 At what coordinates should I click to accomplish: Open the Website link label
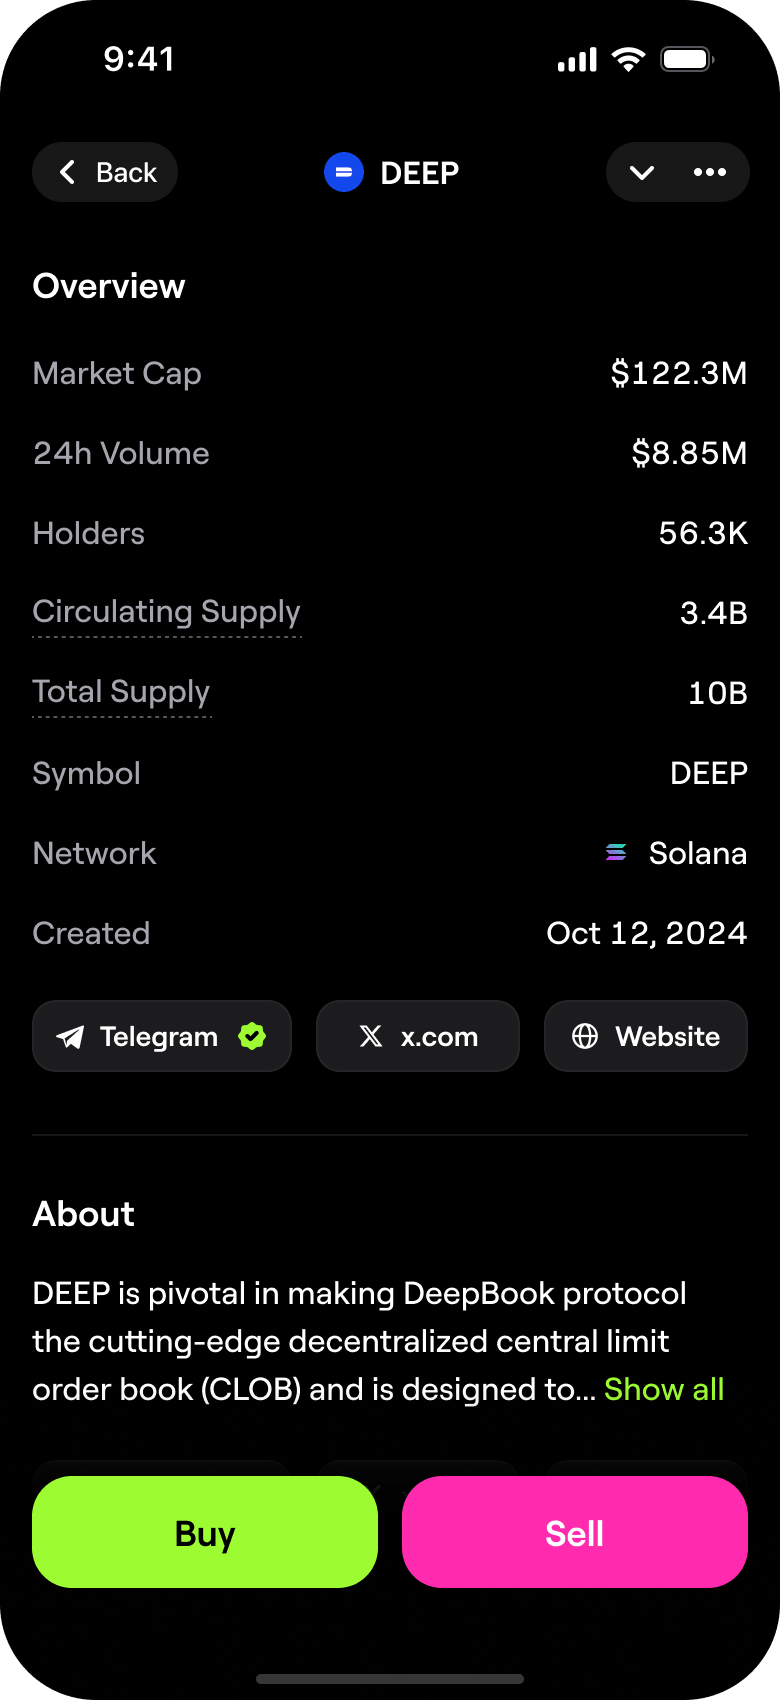(667, 1037)
